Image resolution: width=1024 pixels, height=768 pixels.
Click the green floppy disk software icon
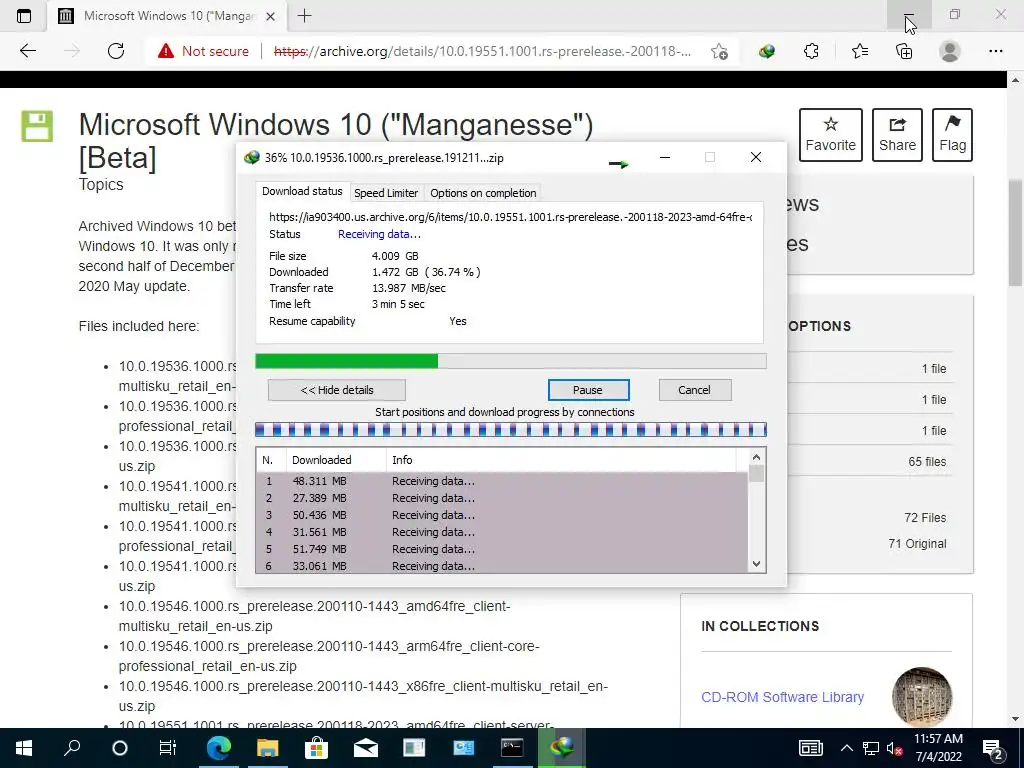[x=37, y=126]
